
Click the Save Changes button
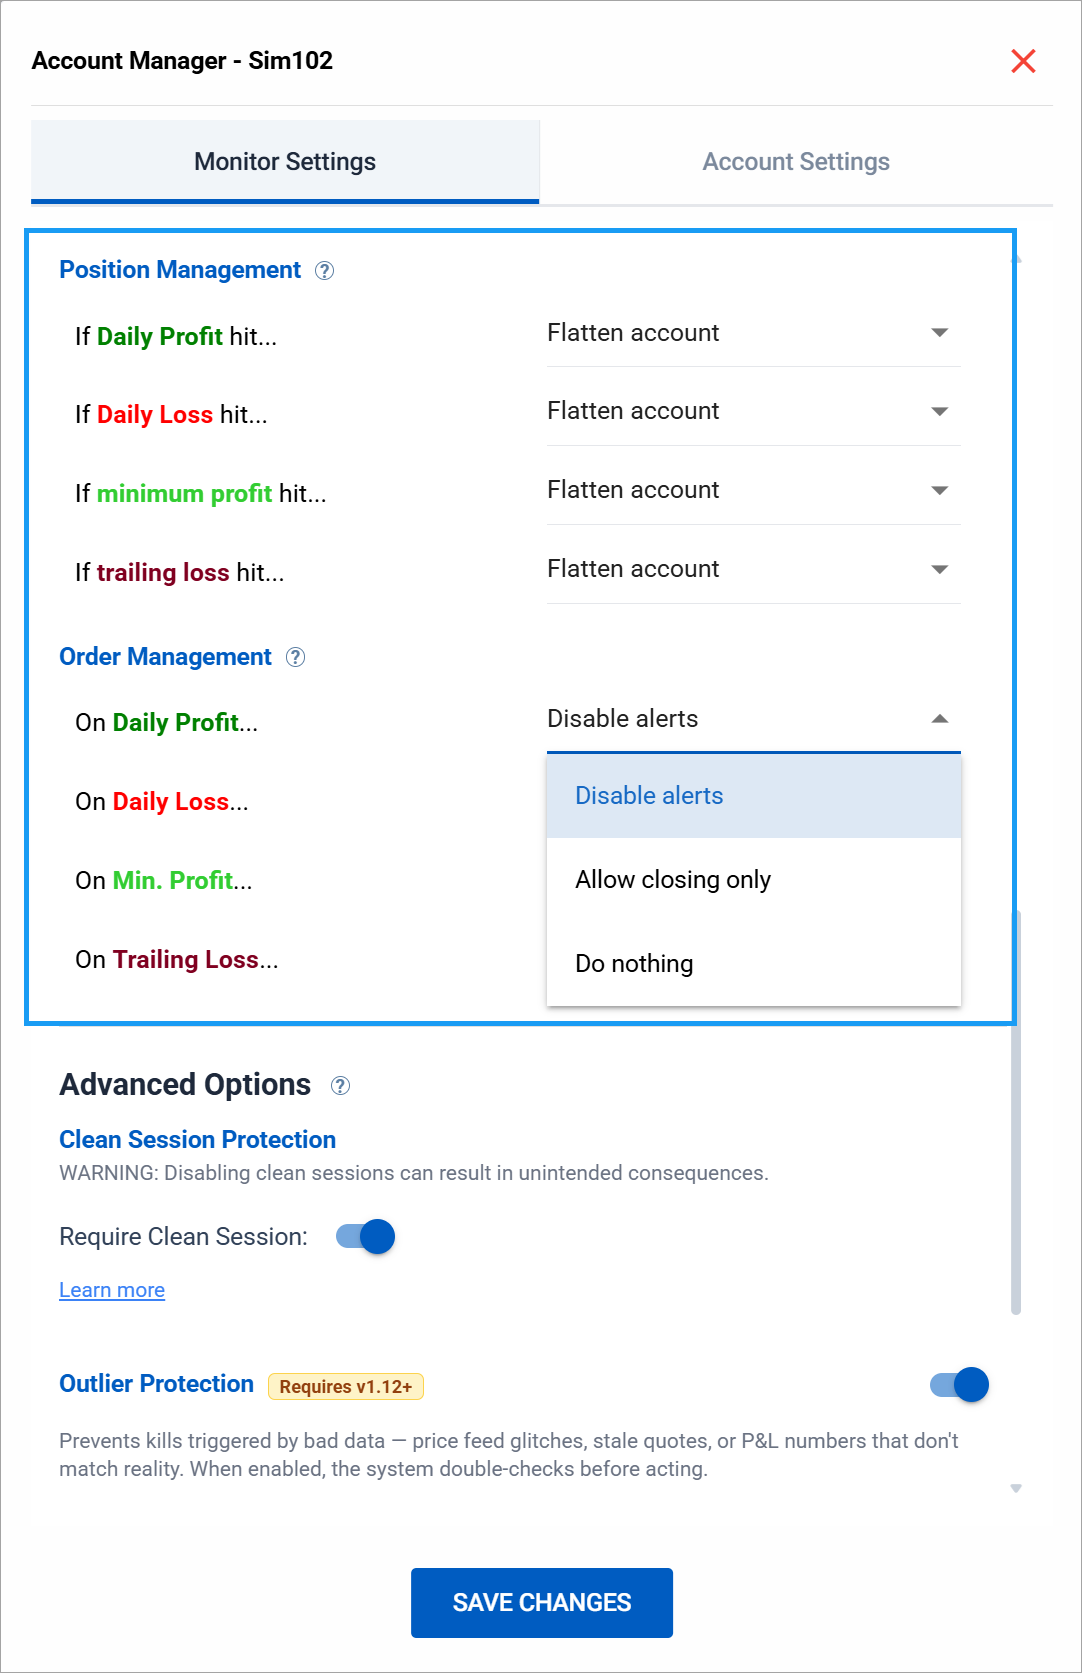point(542,1603)
